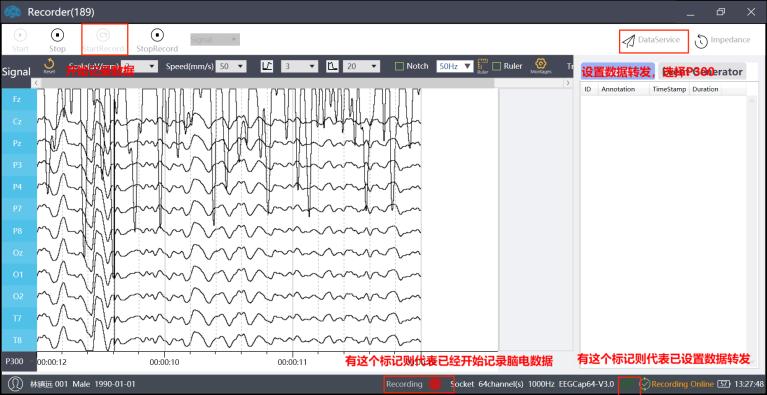Expand the high-pass 3 dropdown
Viewport: 767px width, 395px height.
pos(299,66)
